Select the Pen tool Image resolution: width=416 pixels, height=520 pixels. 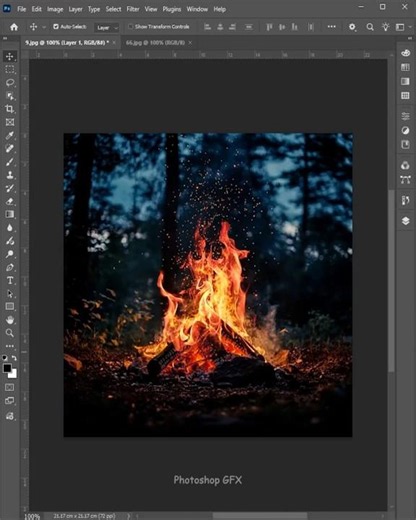coord(10,267)
